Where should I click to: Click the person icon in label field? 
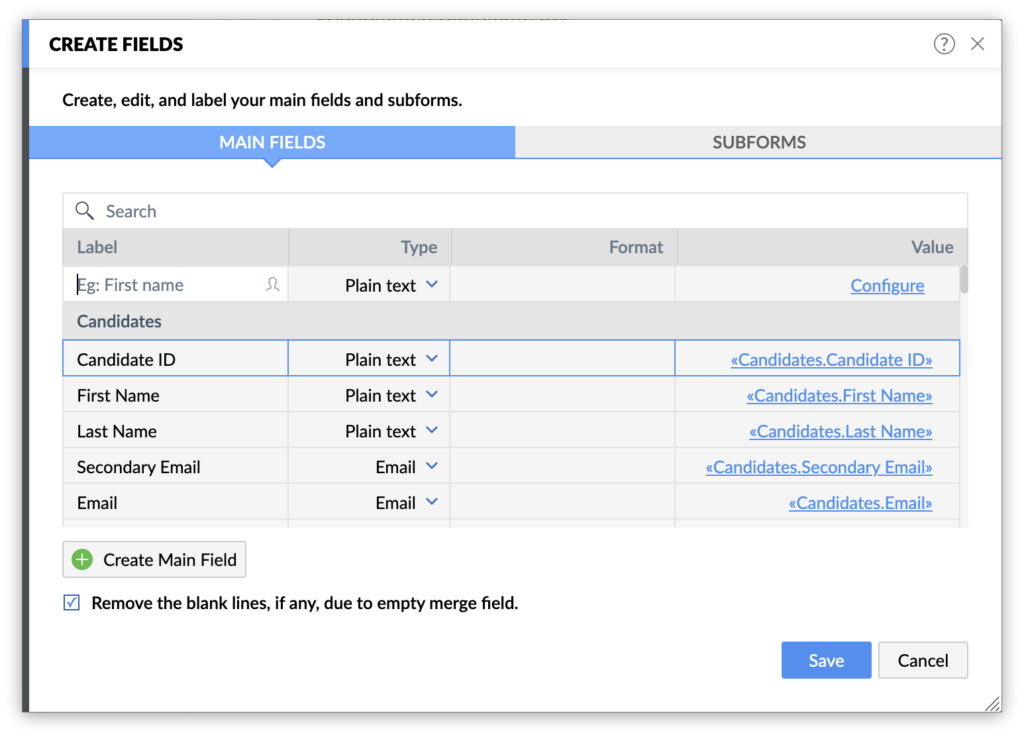click(272, 285)
